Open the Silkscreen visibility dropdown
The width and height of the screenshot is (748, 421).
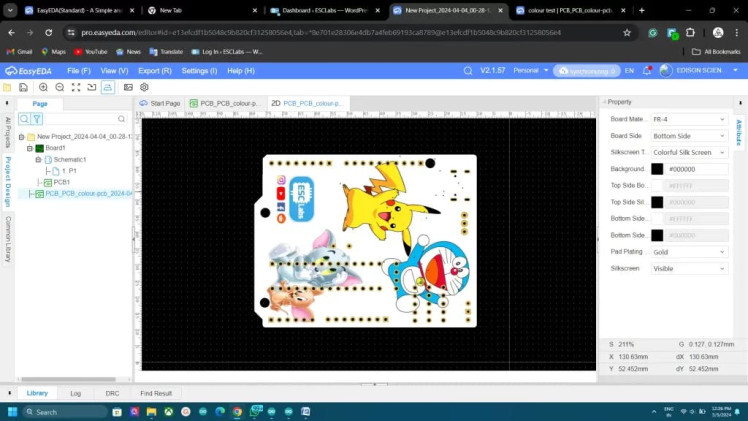pyautogui.click(x=689, y=268)
